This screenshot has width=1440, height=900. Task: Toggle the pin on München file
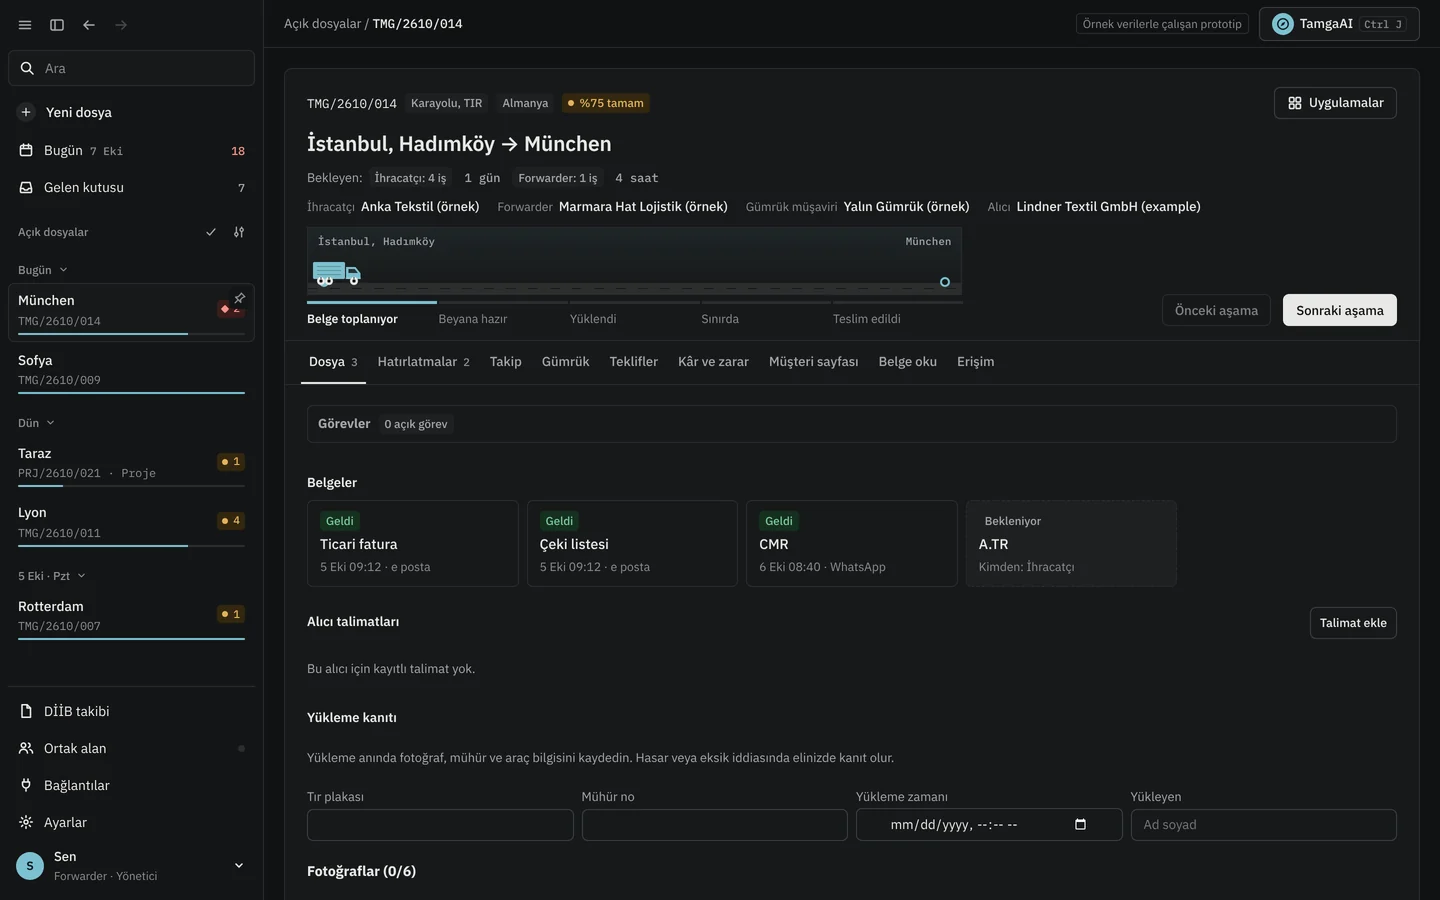point(239,298)
